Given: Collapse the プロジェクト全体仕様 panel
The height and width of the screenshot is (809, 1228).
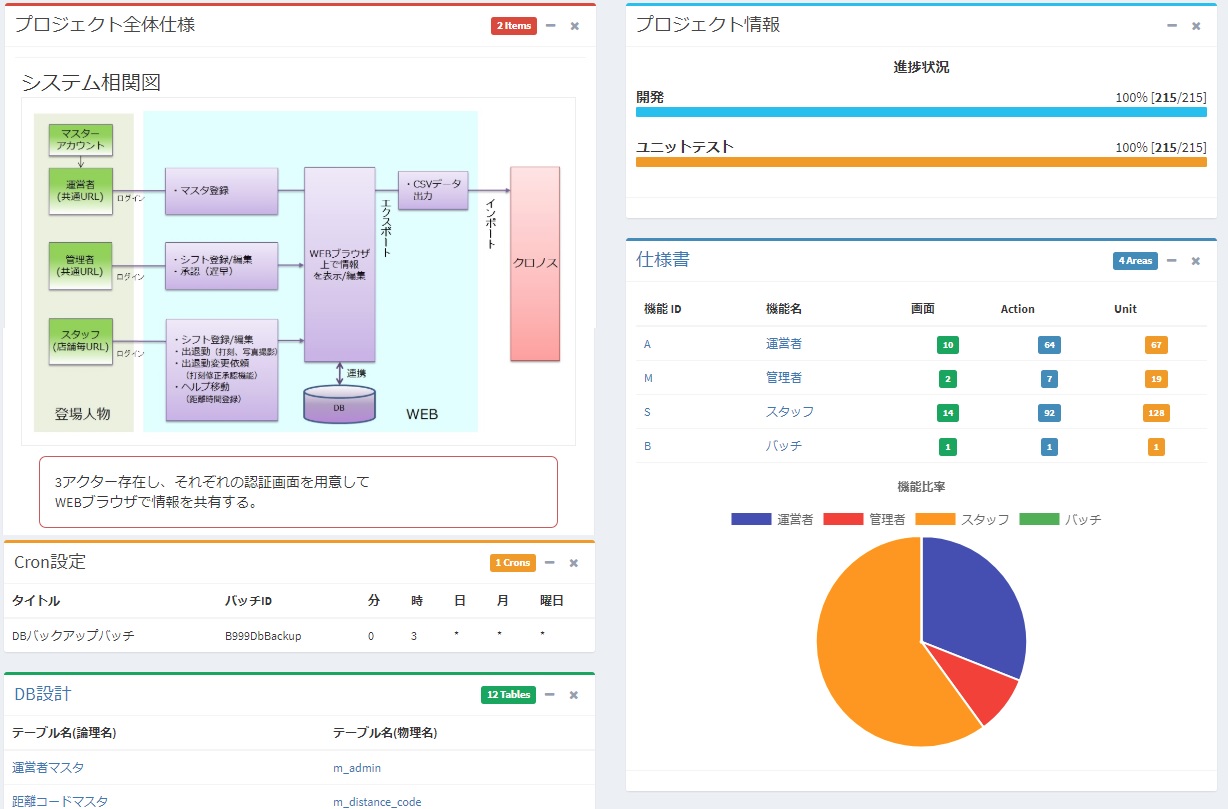Looking at the screenshot, I should 551,26.
